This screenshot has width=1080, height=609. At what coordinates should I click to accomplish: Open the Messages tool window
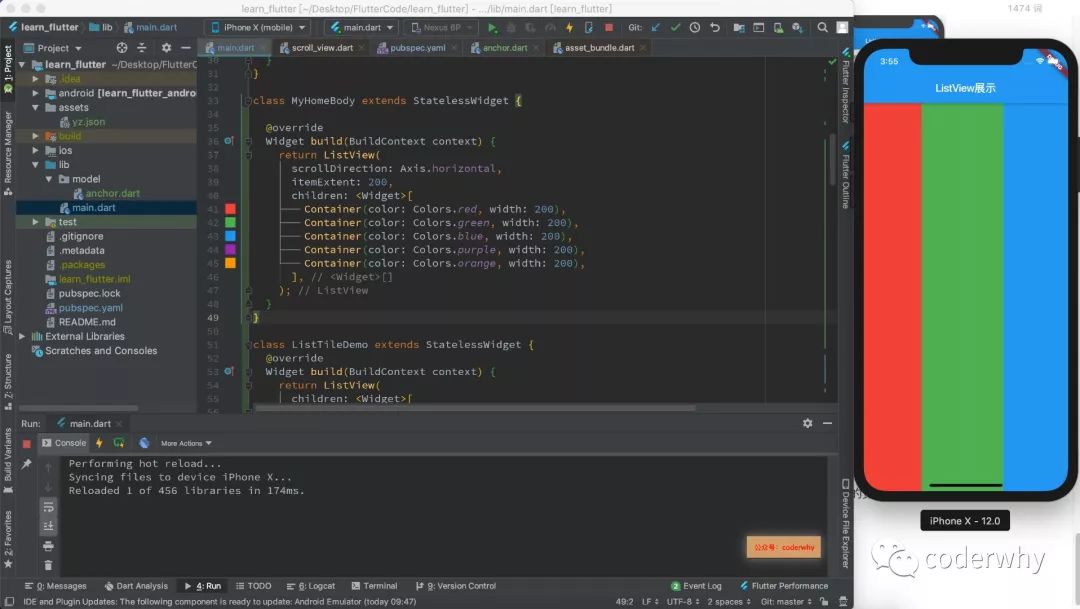click(x=56, y=586)
